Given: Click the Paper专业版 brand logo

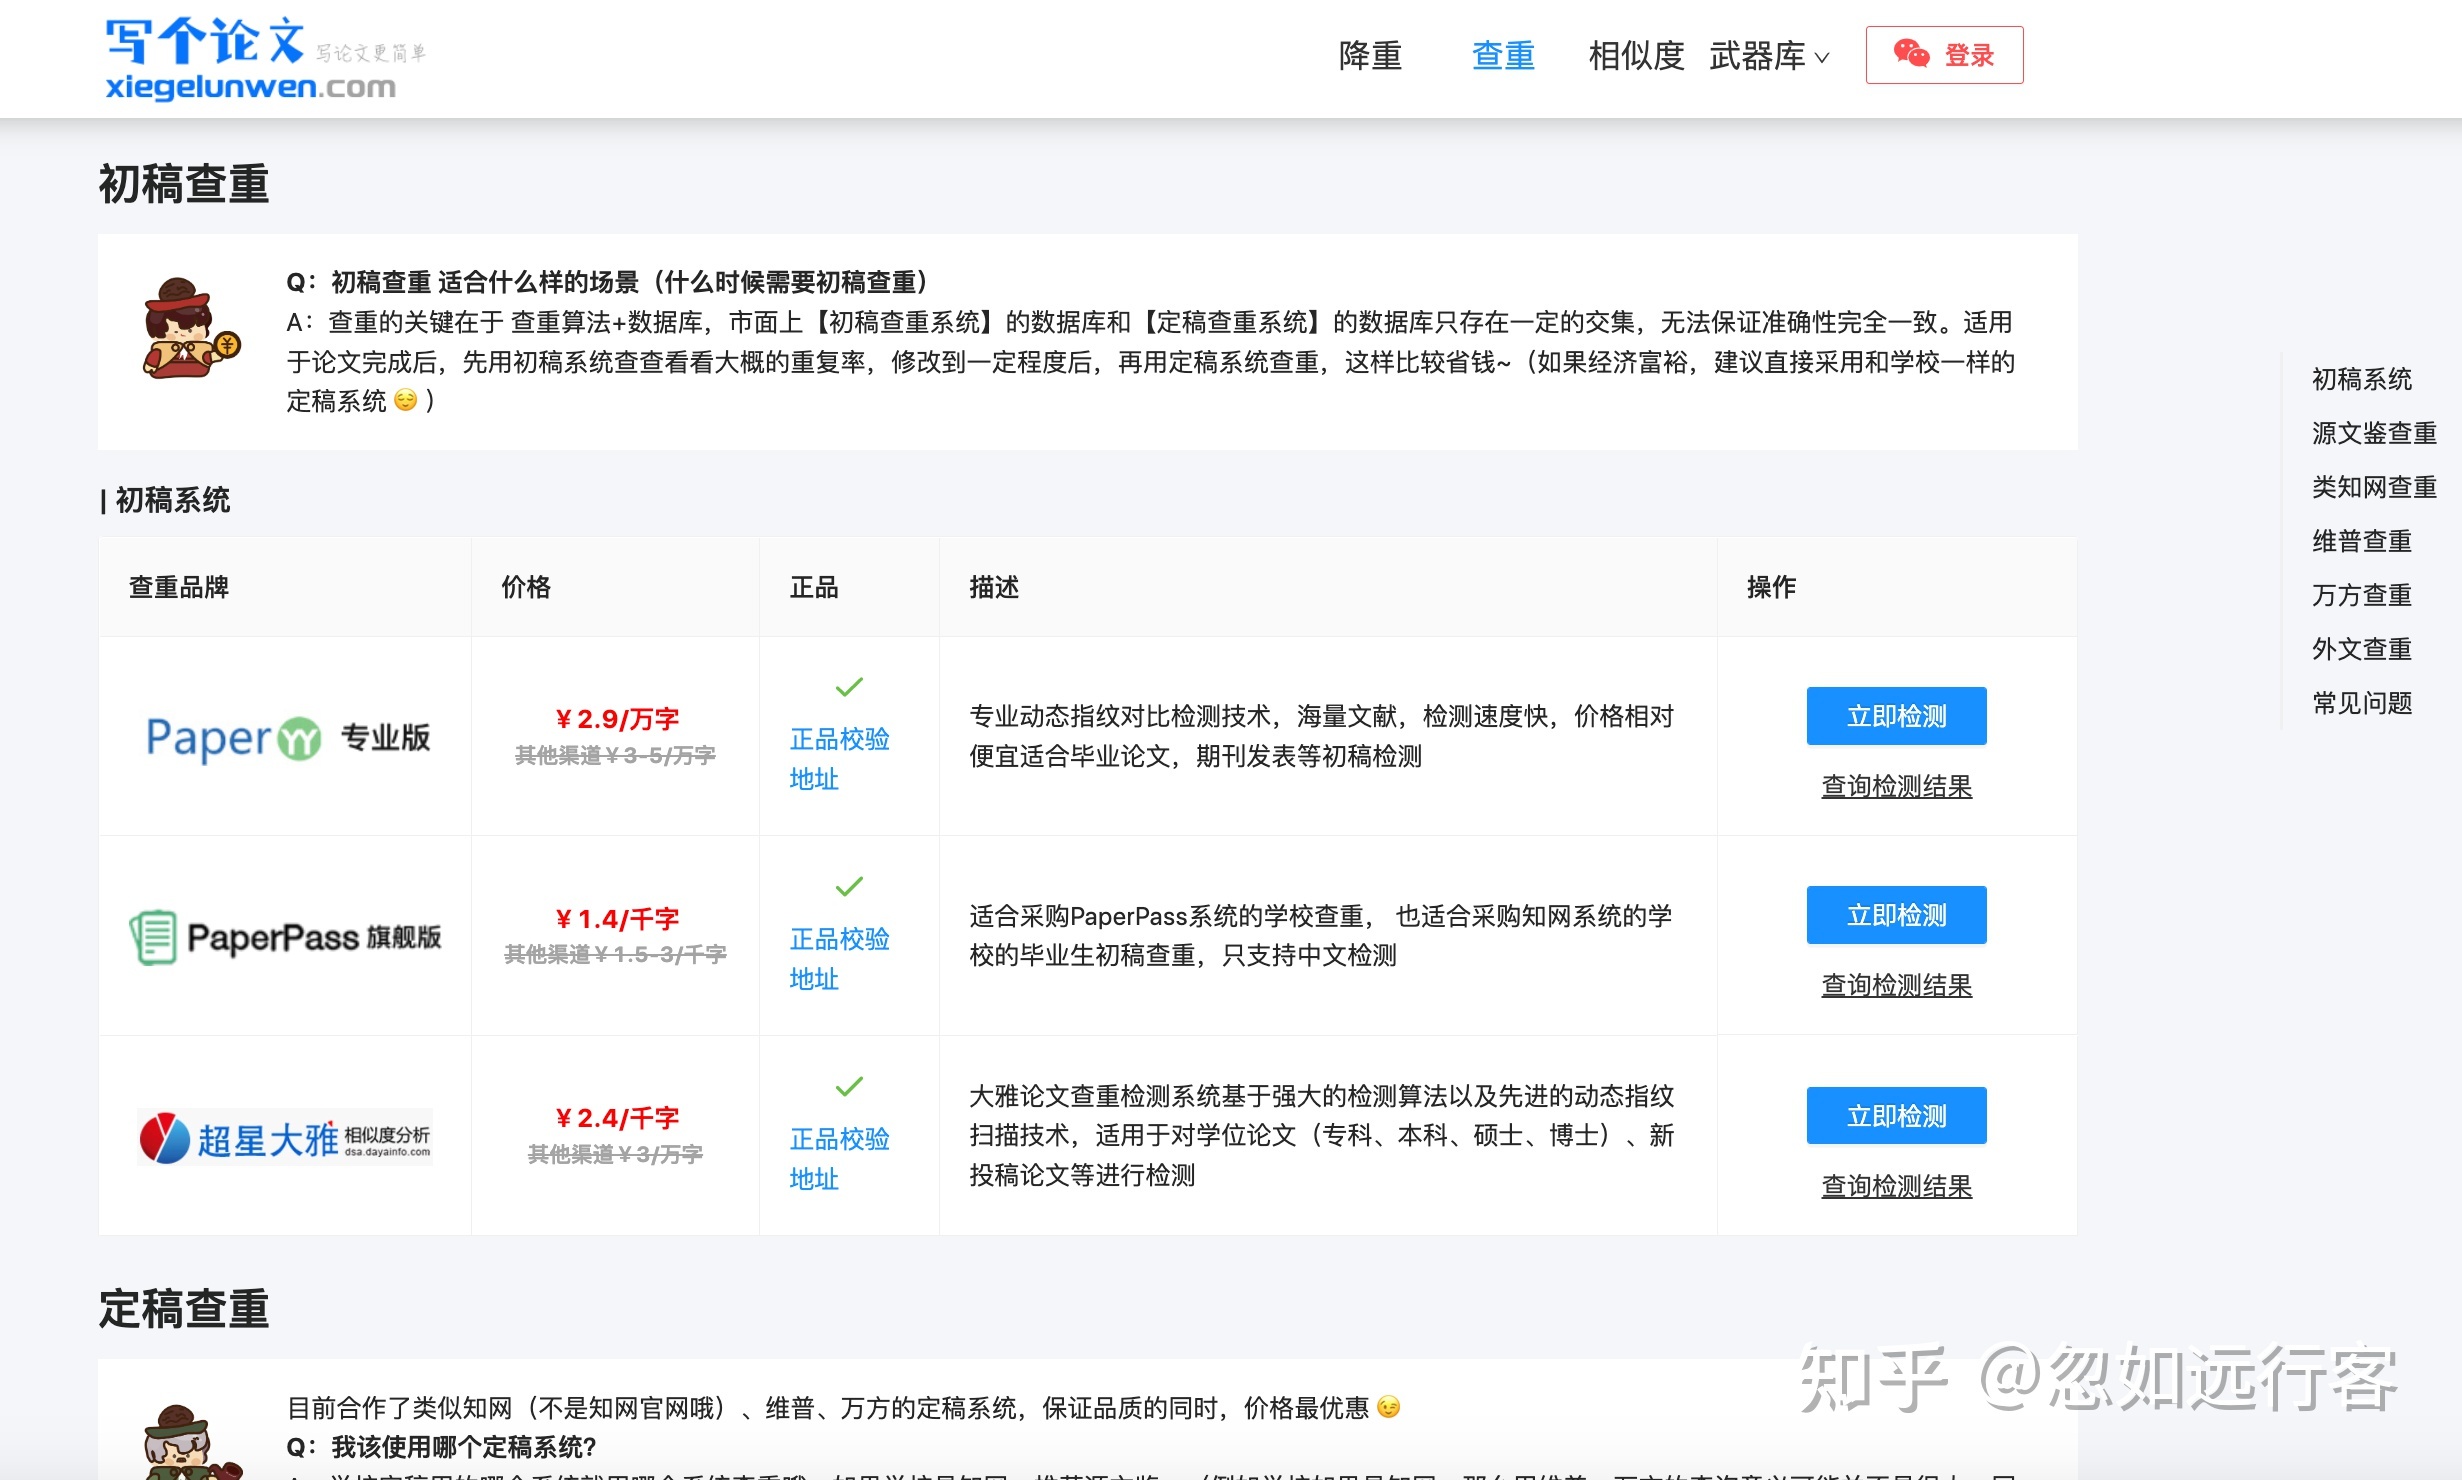Looking at the screenshot, I should pos(288,738).
